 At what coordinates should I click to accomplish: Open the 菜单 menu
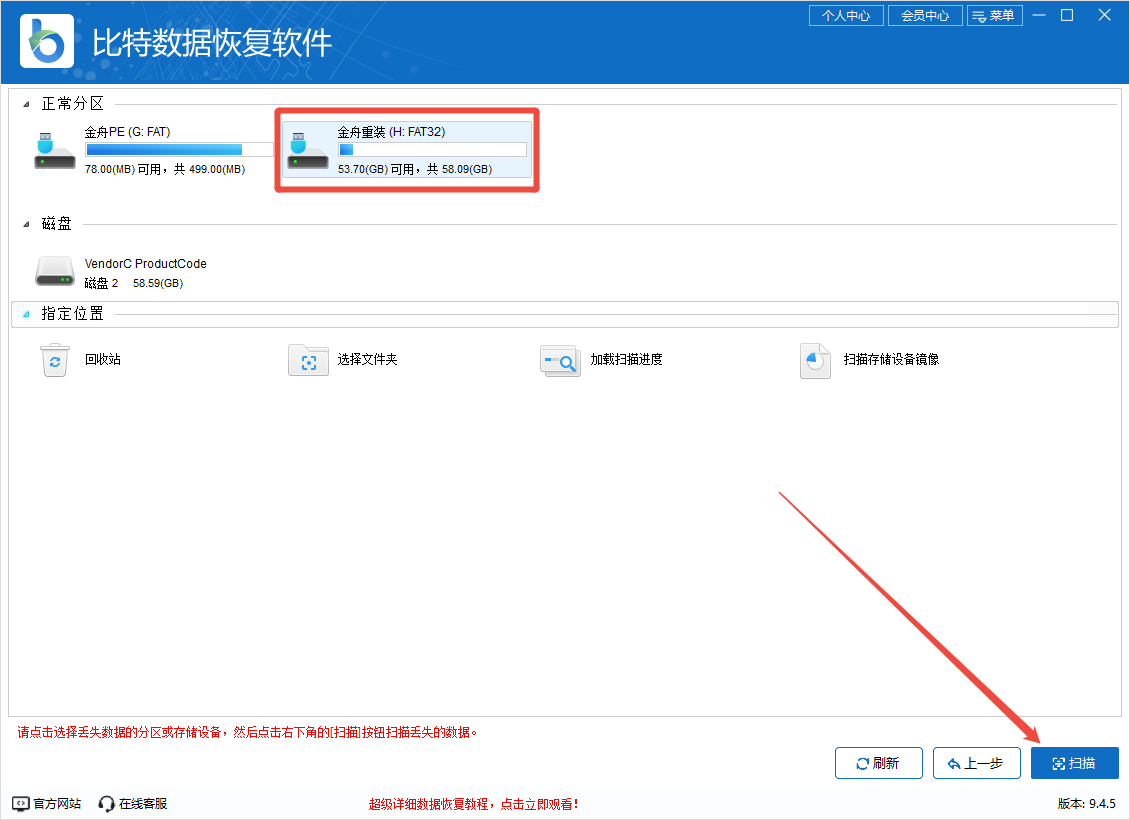993,16
